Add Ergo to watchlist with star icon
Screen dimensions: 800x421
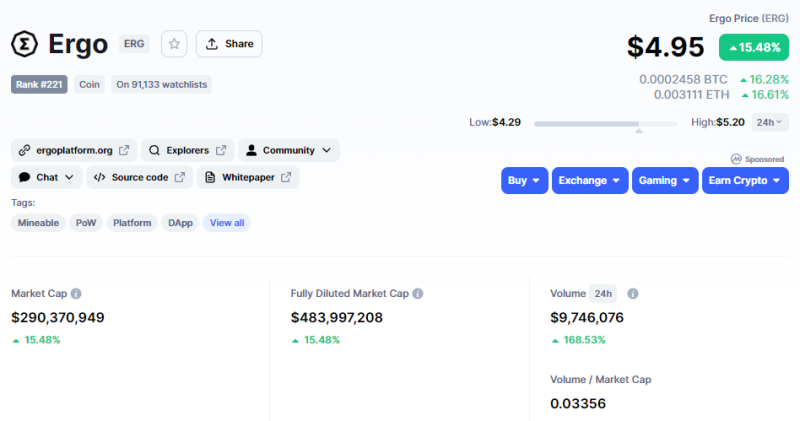pyautogui.click(x=174, y=44)
